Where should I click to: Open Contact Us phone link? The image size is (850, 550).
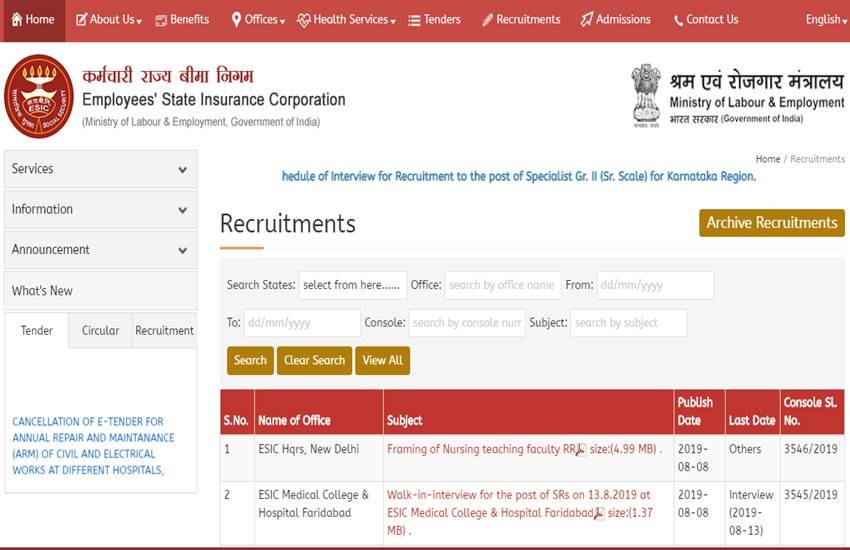[x=679, y=20]
